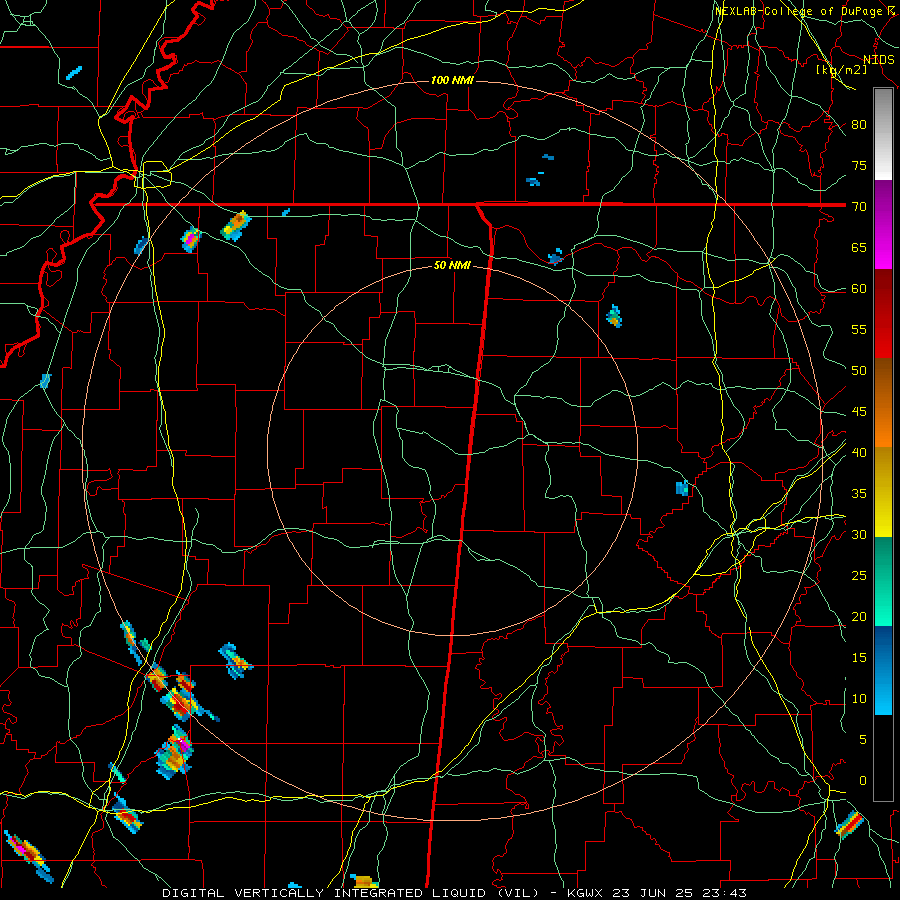This screenshot has height=900, width=900.
Task: Click the 35 value on the scale
Action: click(859, 494)
